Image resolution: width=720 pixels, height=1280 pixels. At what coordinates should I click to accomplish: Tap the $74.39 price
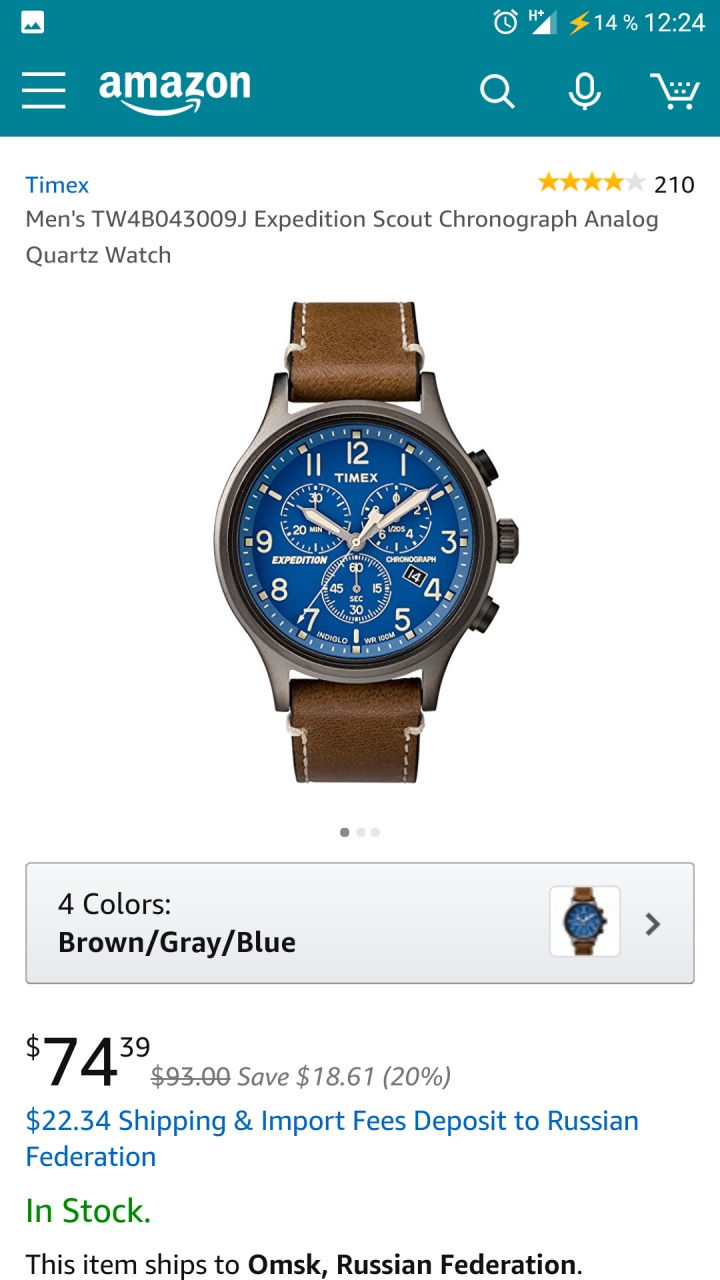point(88,1061)
